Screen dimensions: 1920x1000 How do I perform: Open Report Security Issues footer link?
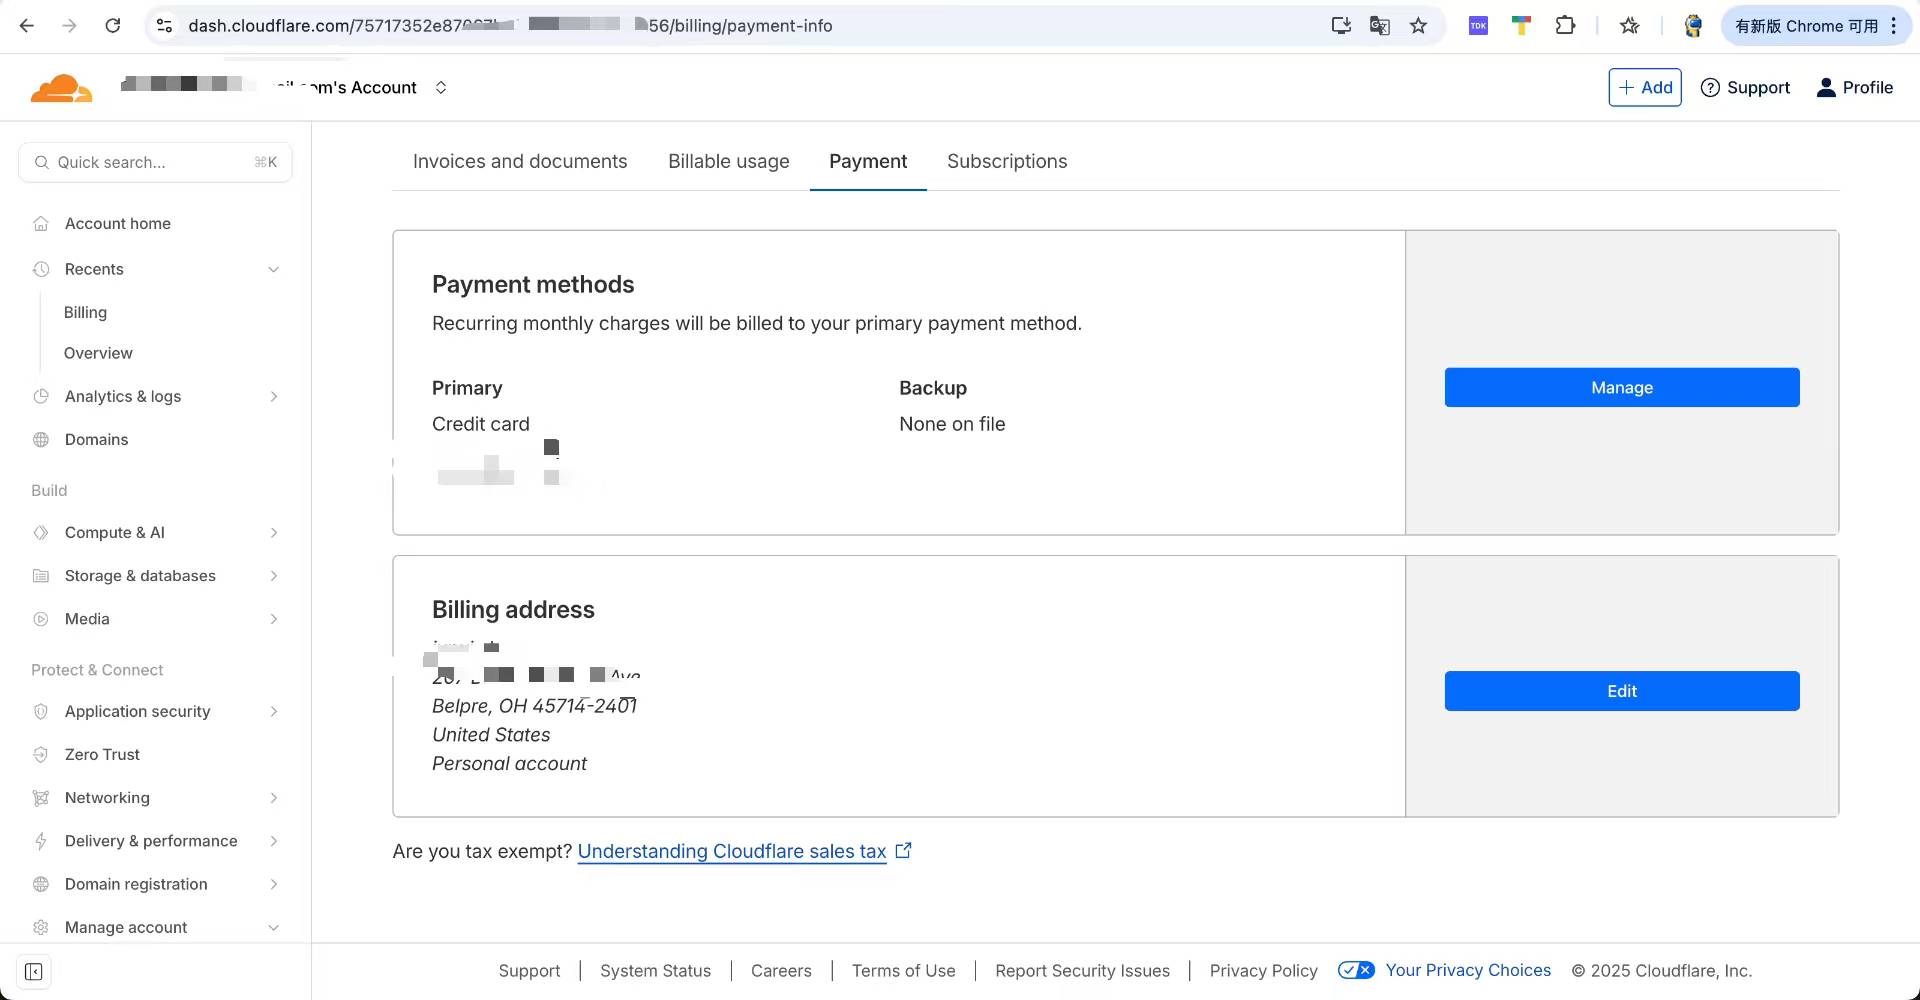pos(1082,971)
